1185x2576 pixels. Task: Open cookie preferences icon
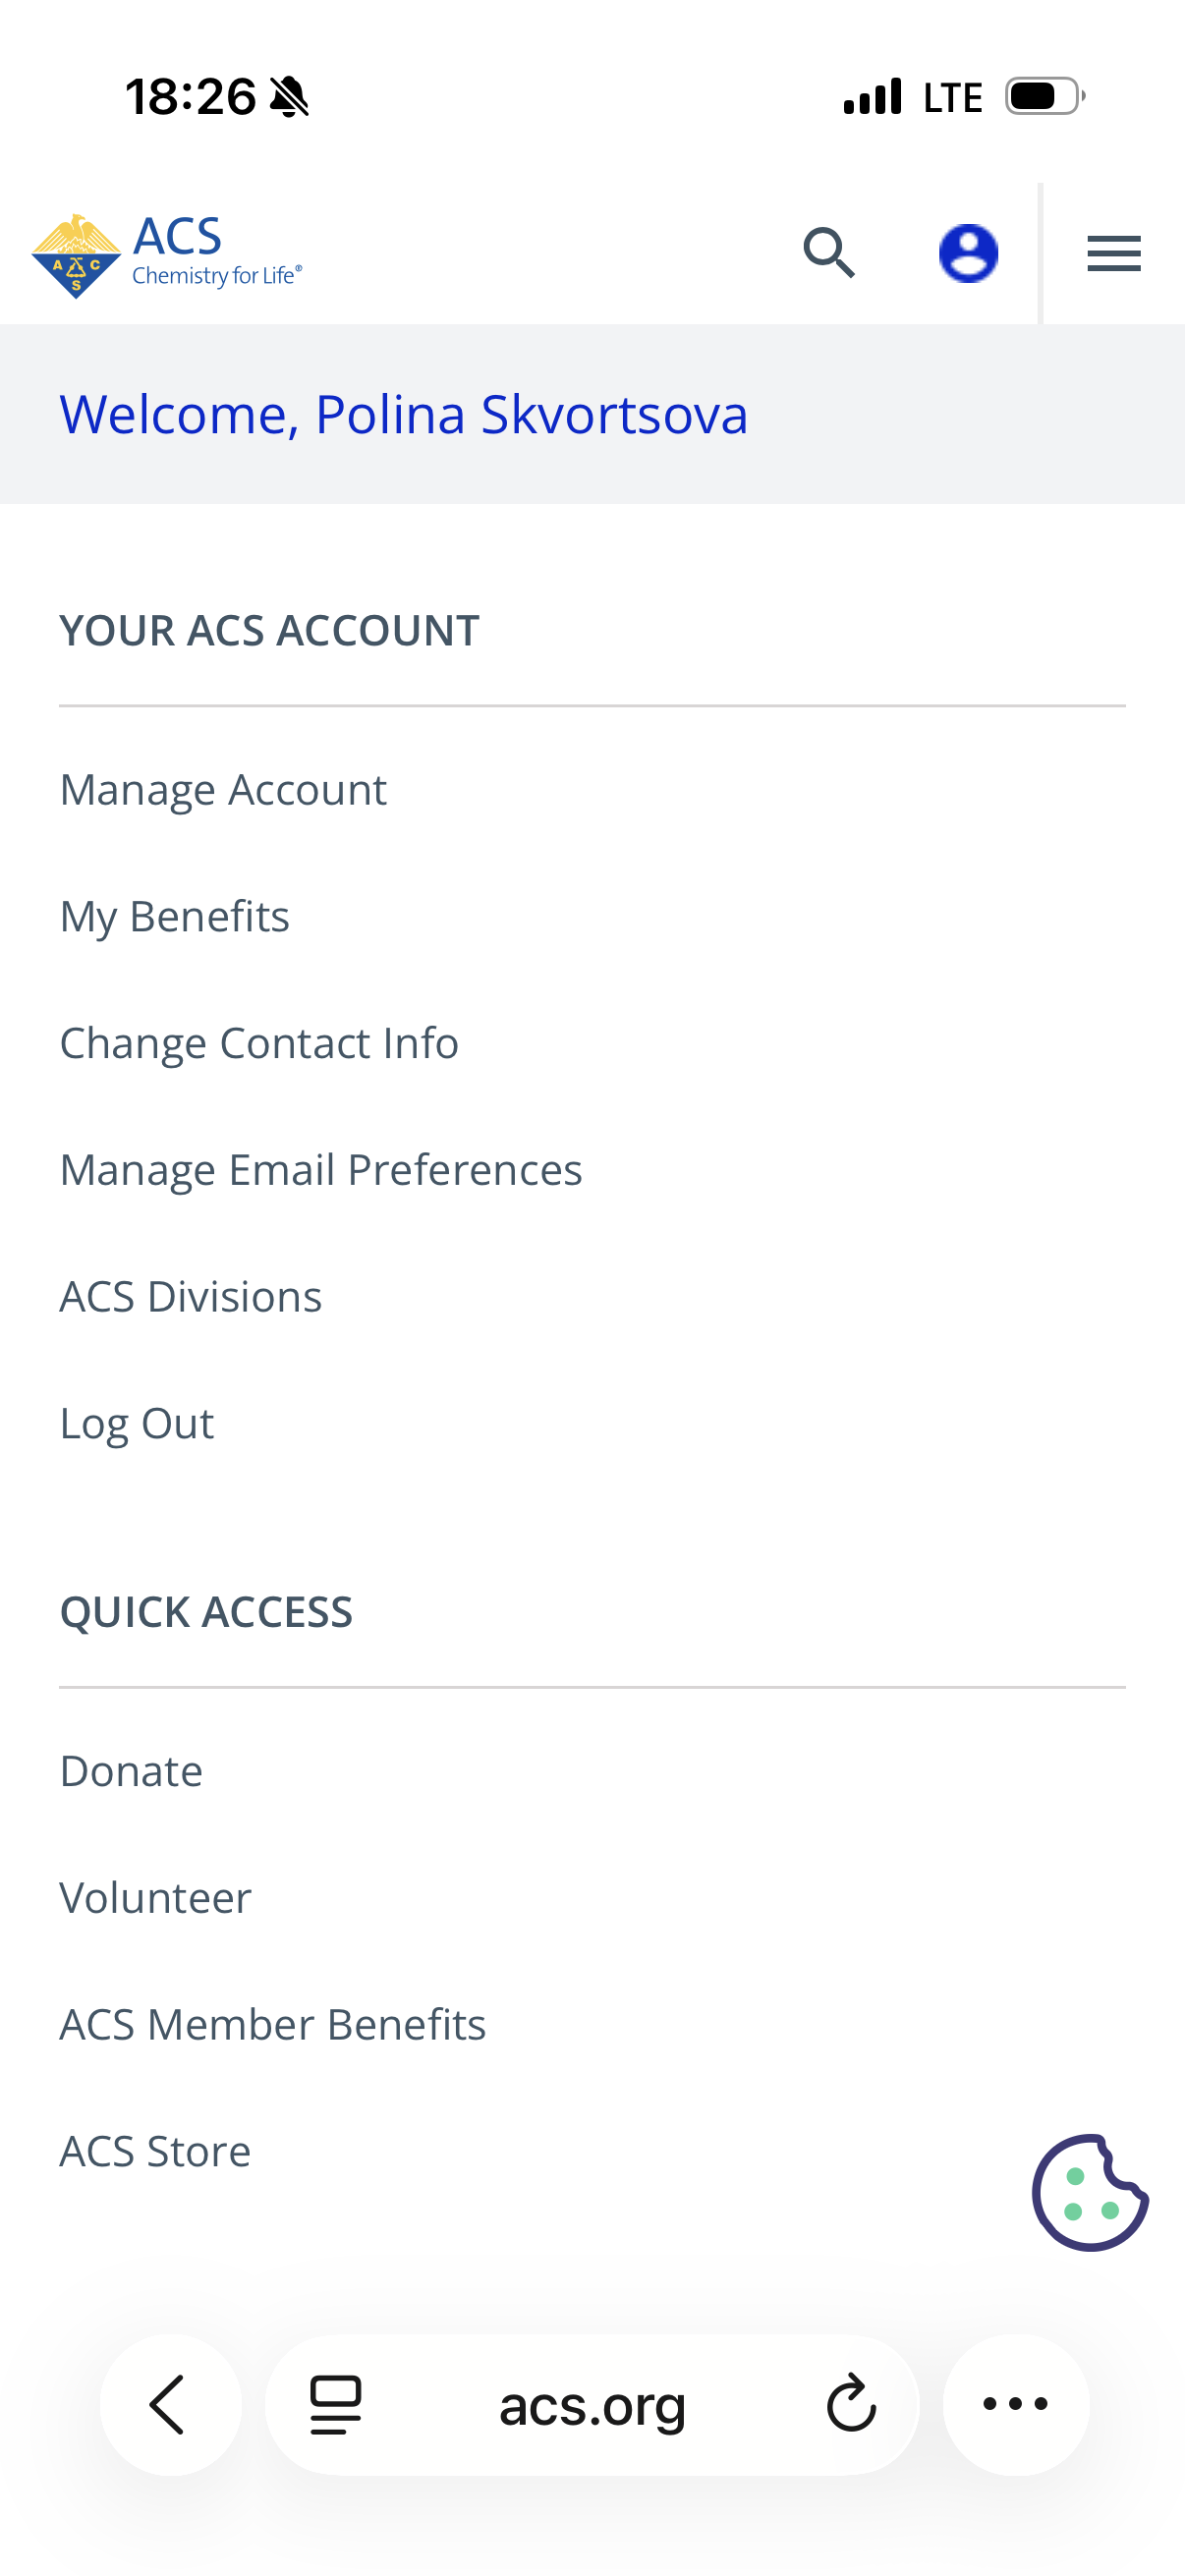(x=1089, y=2192)
